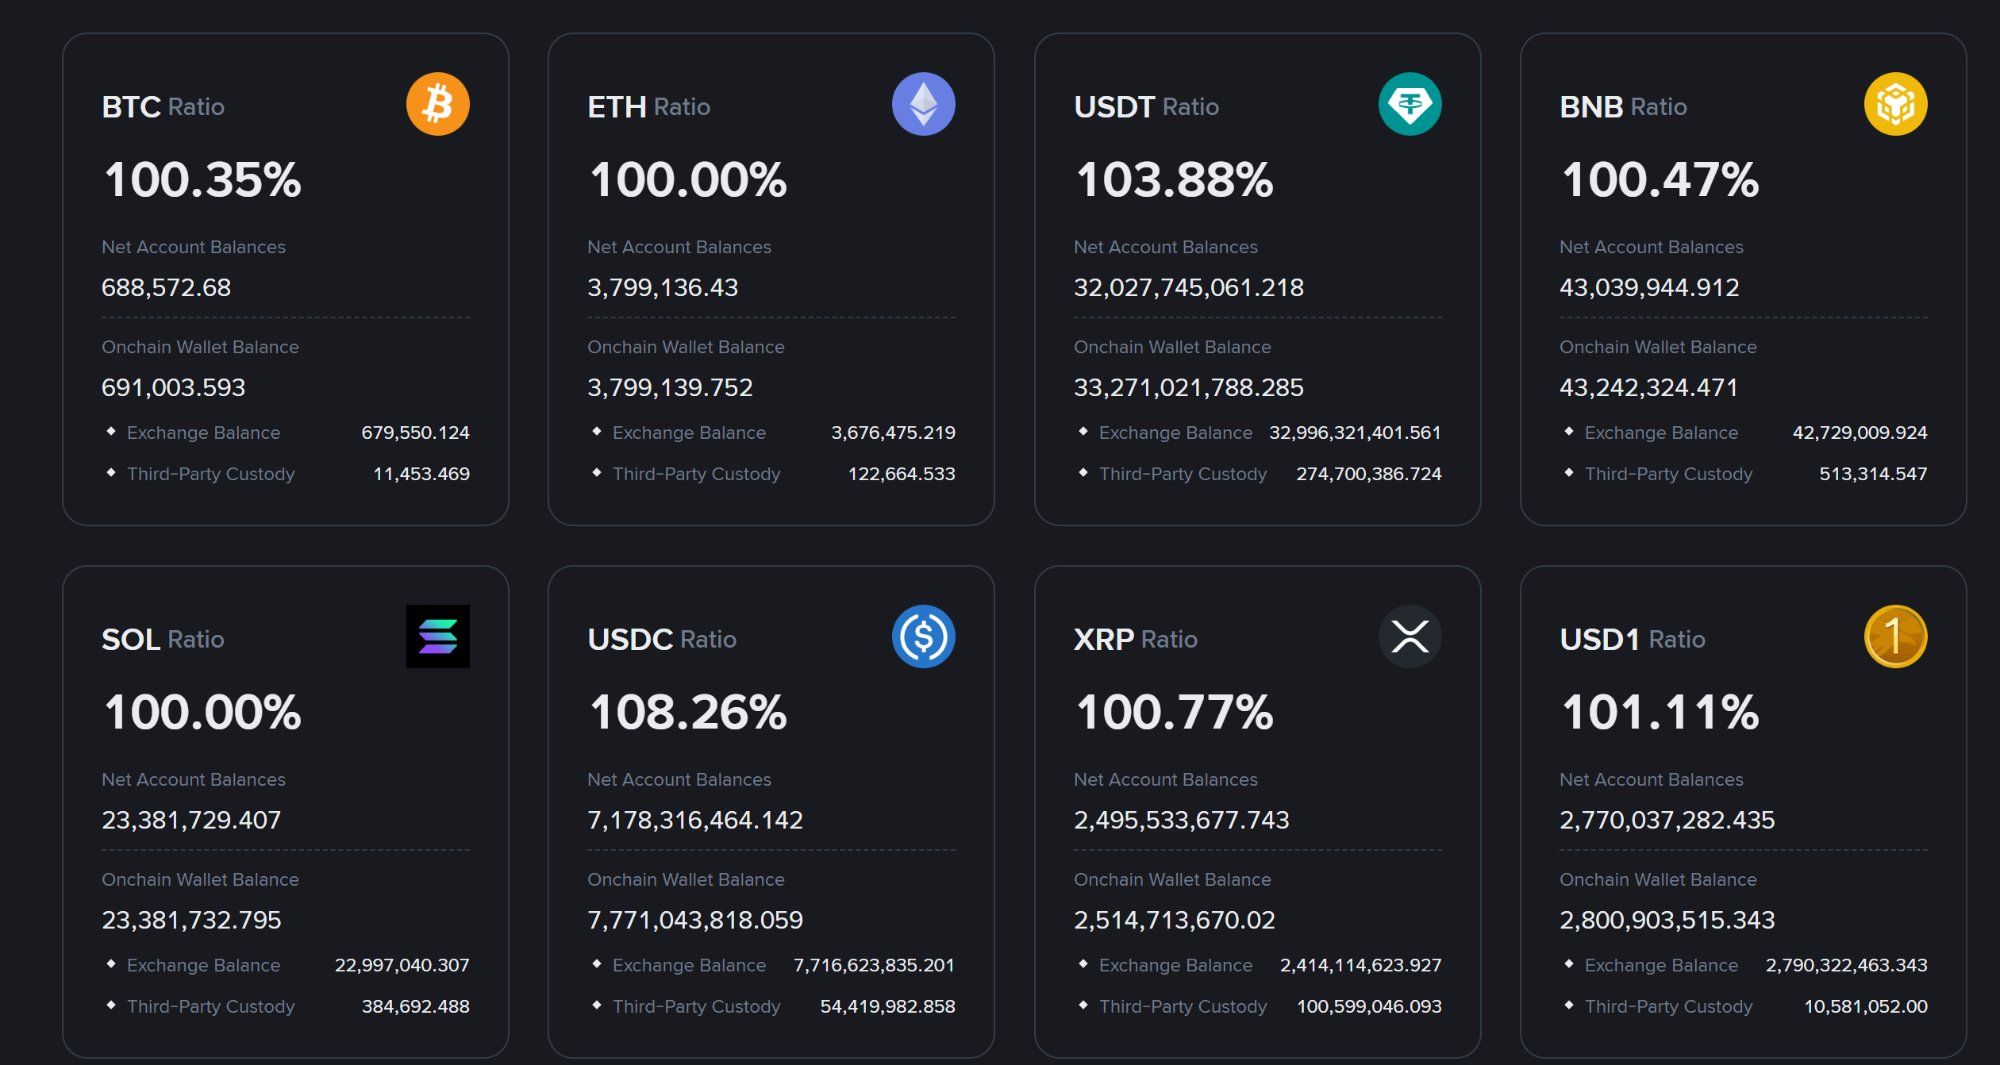Click the Ethereum logo icon

[x=923, y=104]
